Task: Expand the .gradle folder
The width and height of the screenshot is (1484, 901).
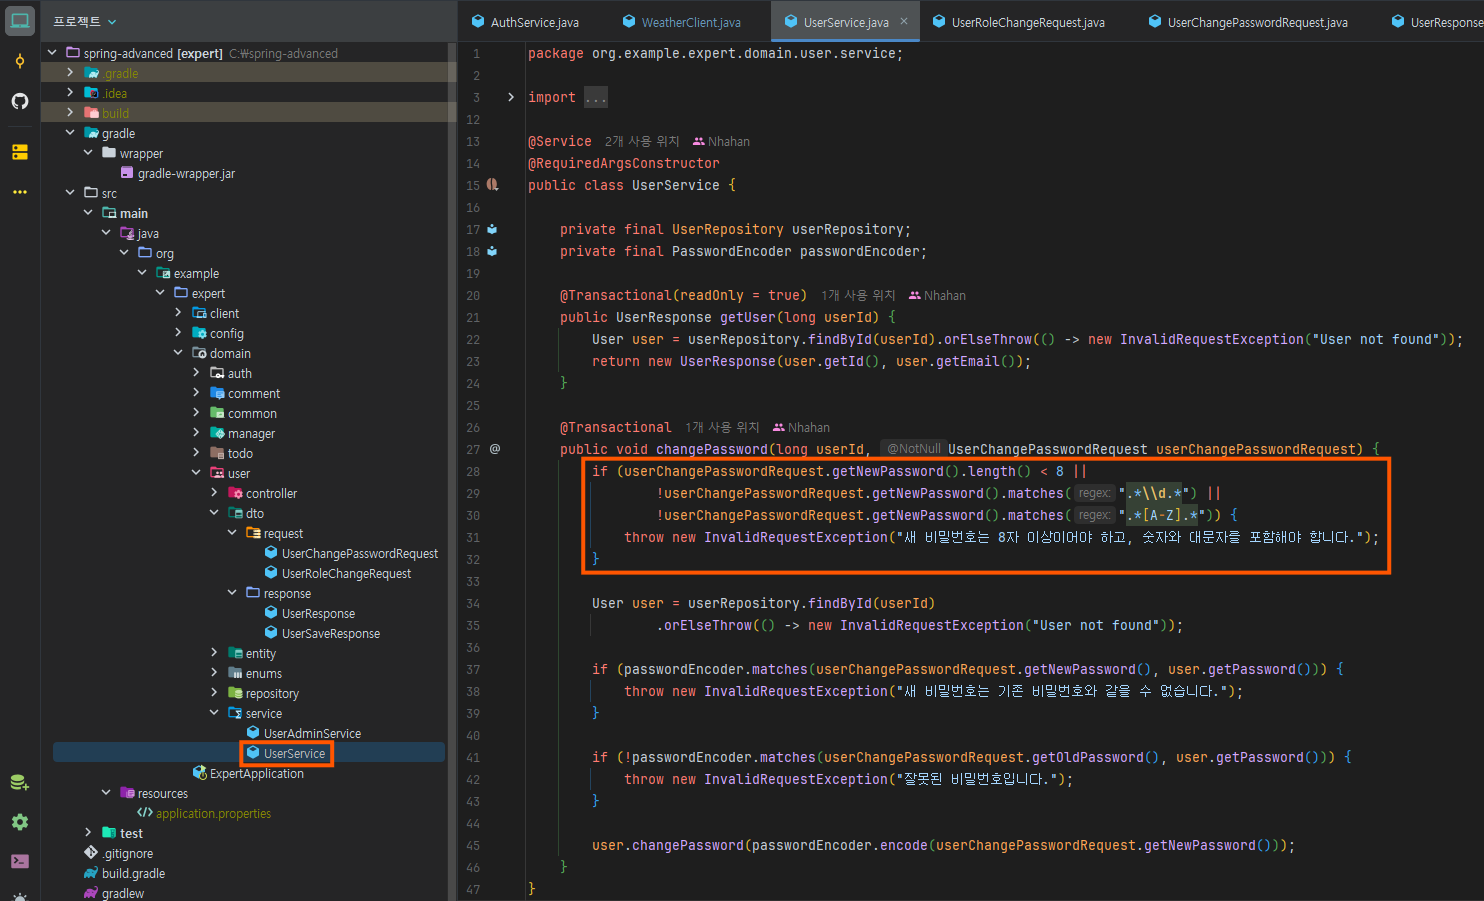Action: point(70,72)
